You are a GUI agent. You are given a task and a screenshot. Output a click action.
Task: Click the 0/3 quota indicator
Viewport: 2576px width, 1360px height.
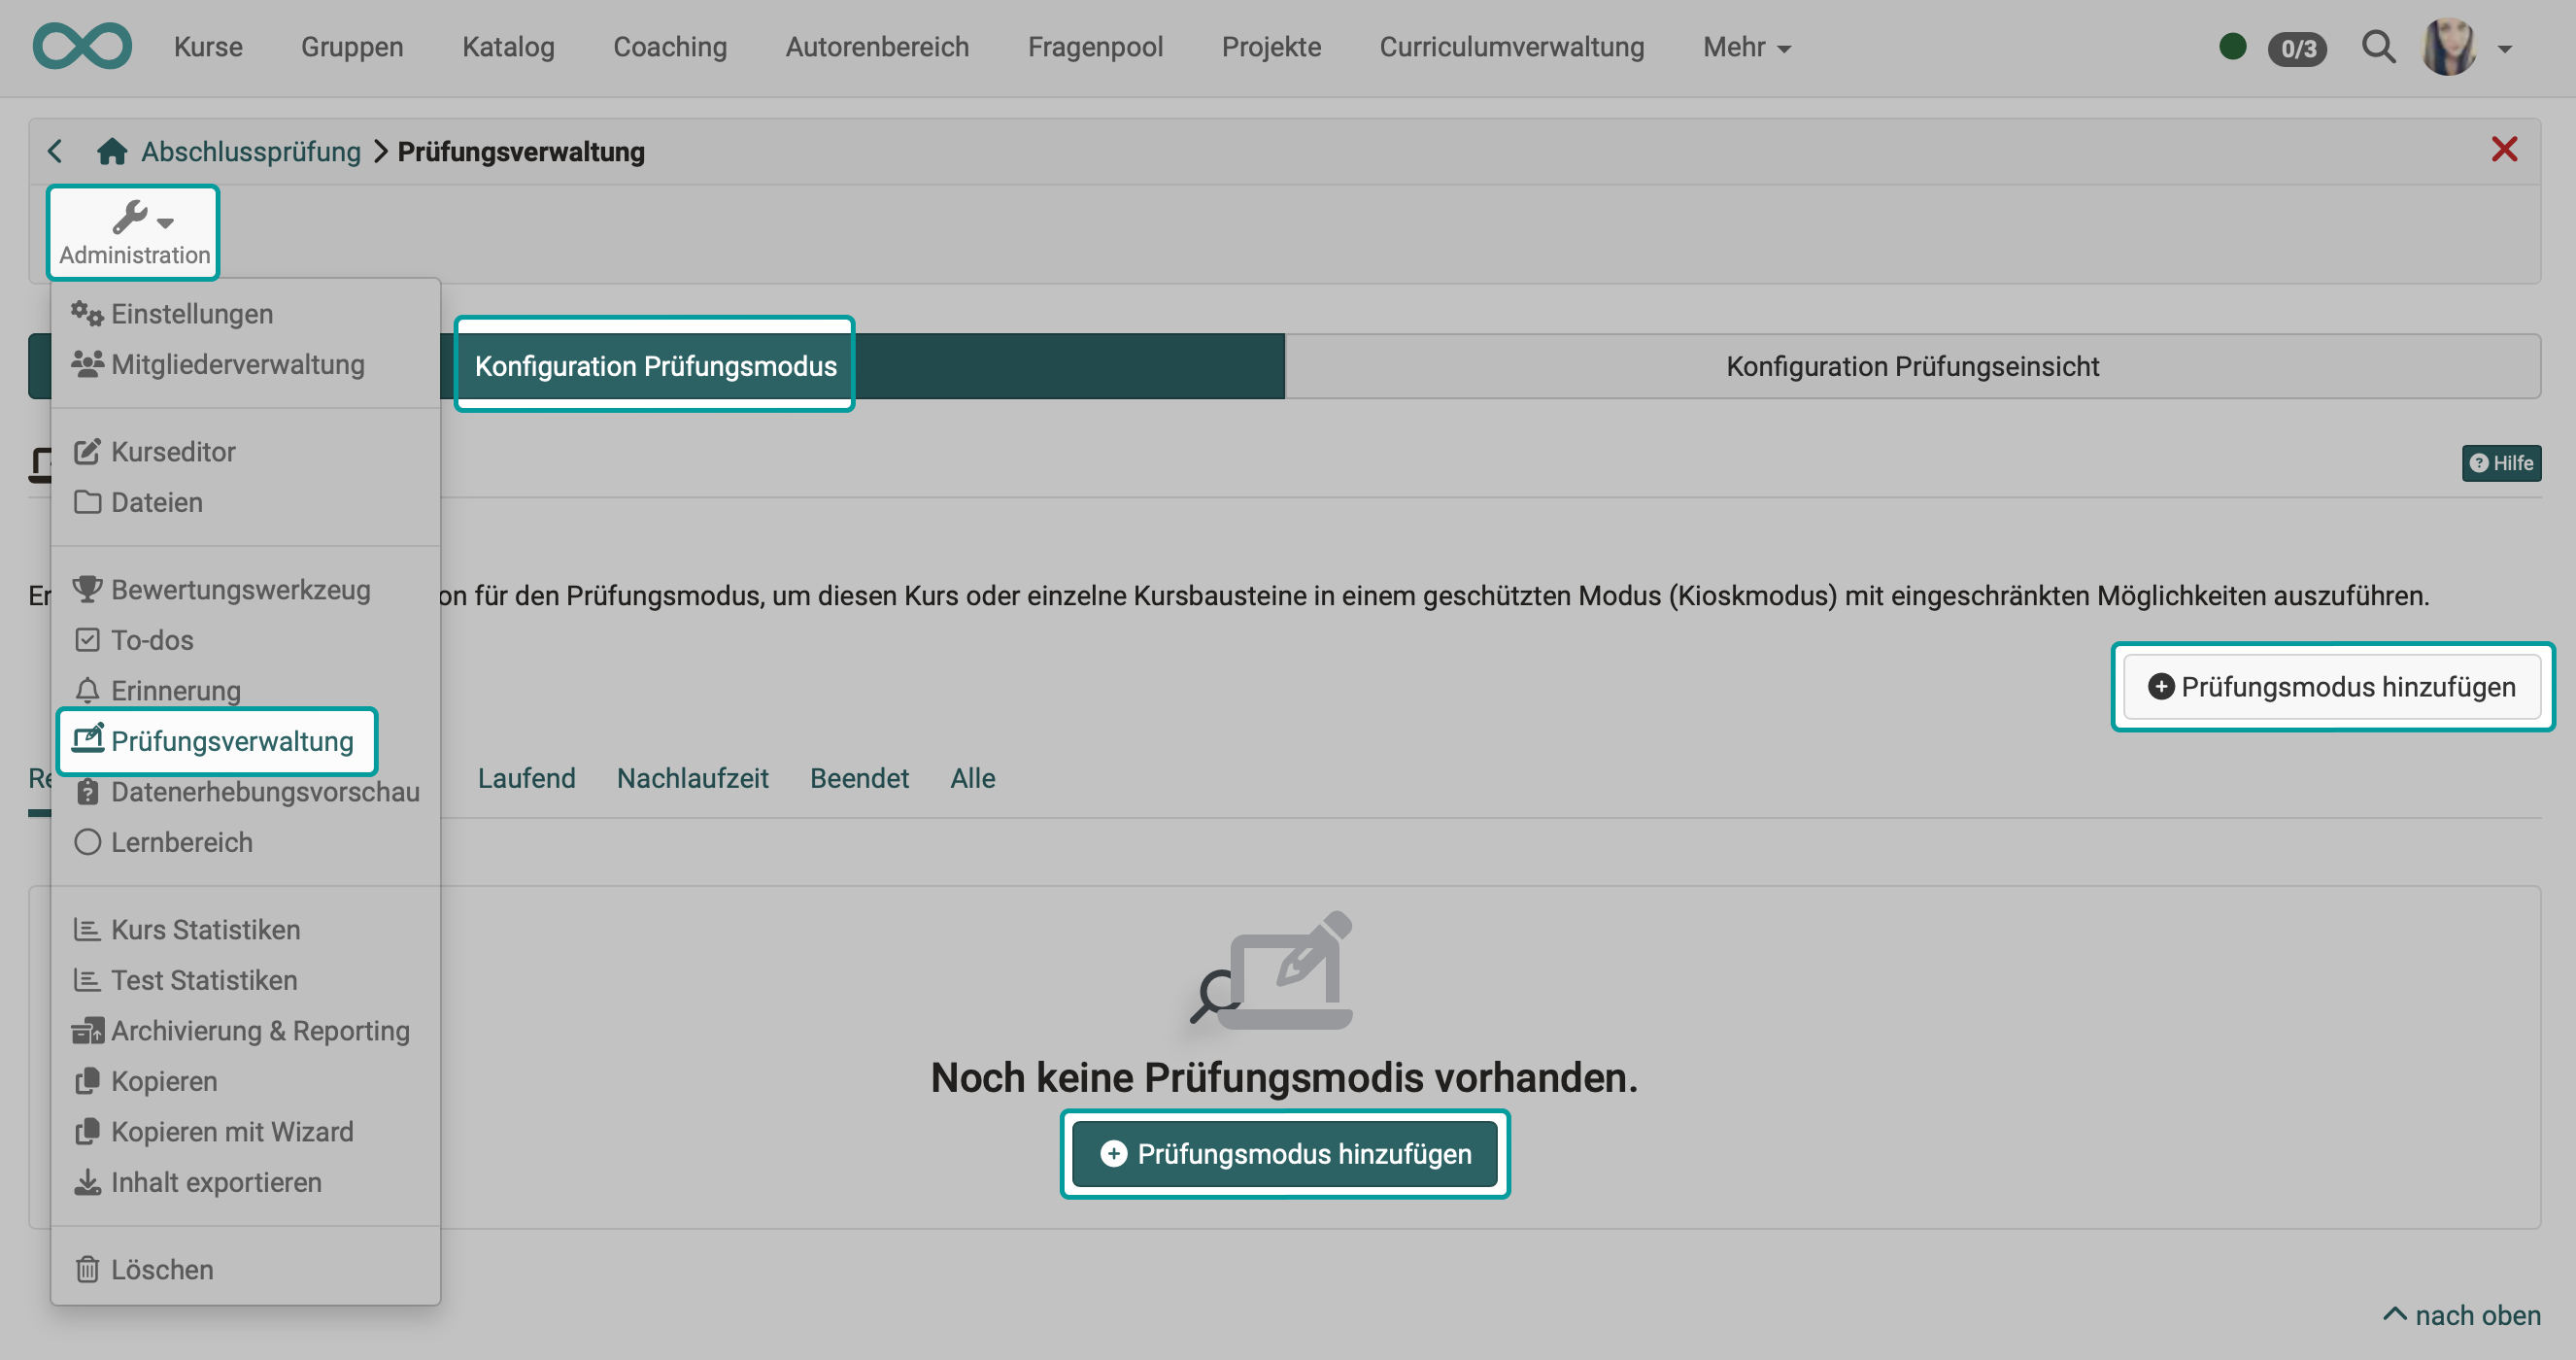pyautogui.click(x=2297, y=47)
